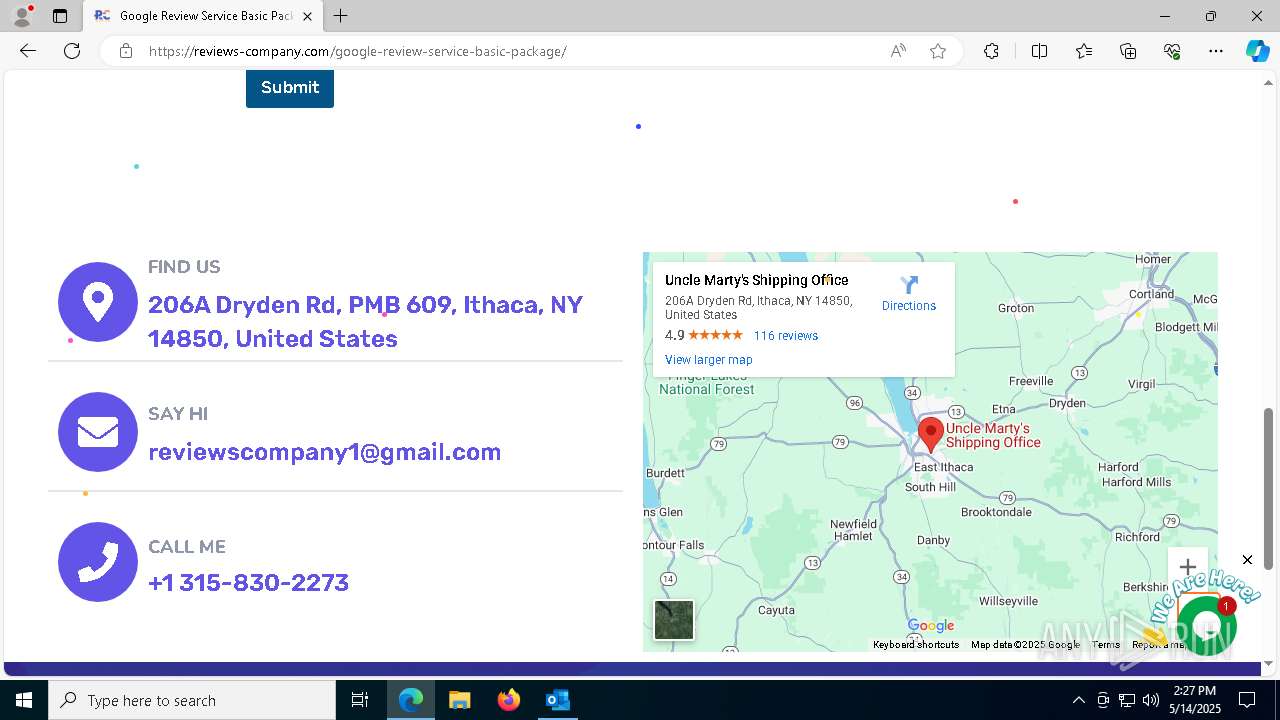Add this page to favorites star
The image size is (1280, 720).
coord(938,51)
